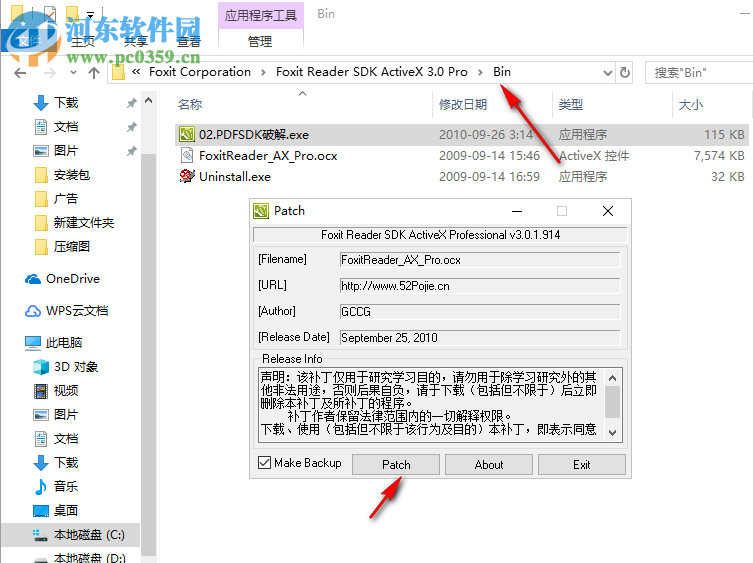Toggle the Make Backup checkbox
The image size is (753, 563).
pos(264,463)
